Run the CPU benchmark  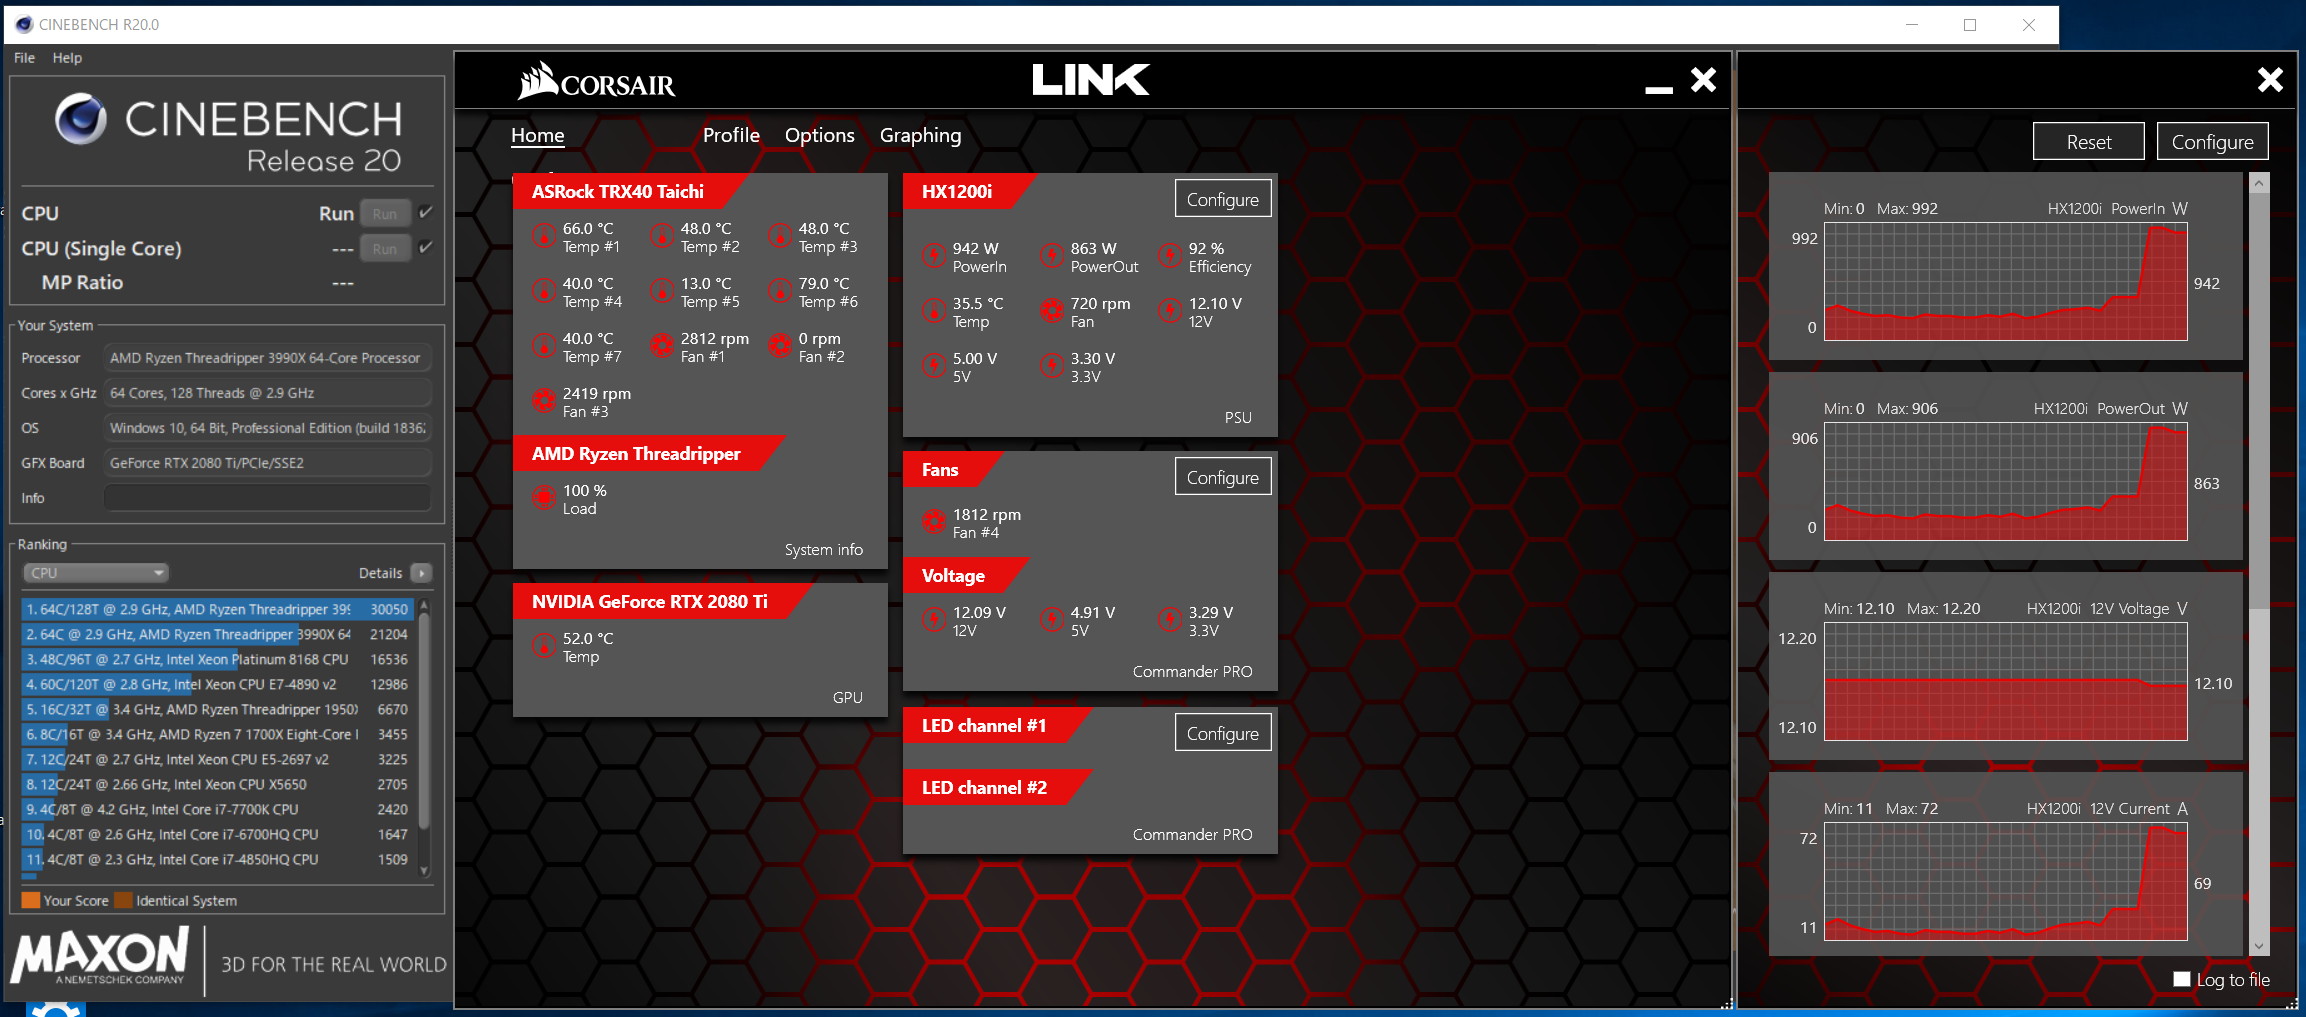pyautogui.click(x=385, y=214)
